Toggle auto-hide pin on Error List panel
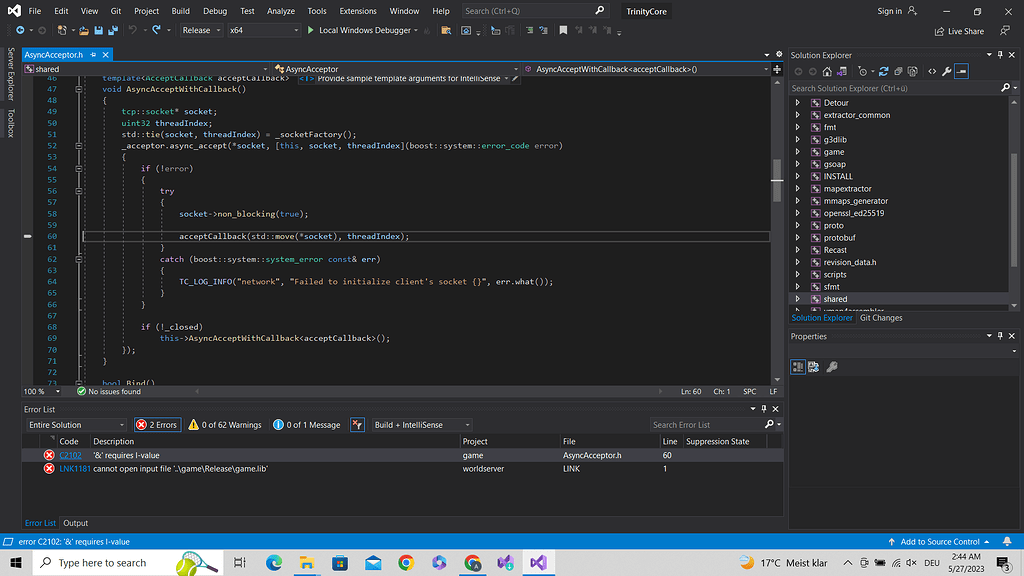Viewport: 1024px width, 576px height. click(763, 409)
